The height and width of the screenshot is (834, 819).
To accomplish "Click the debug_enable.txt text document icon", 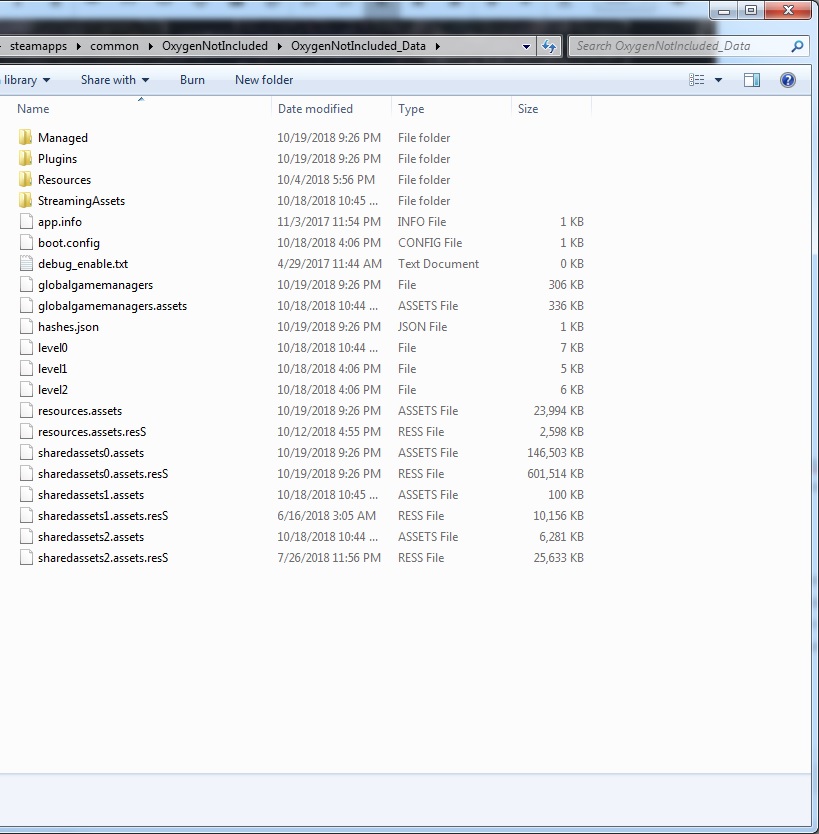I will click(x=26, y=264).
